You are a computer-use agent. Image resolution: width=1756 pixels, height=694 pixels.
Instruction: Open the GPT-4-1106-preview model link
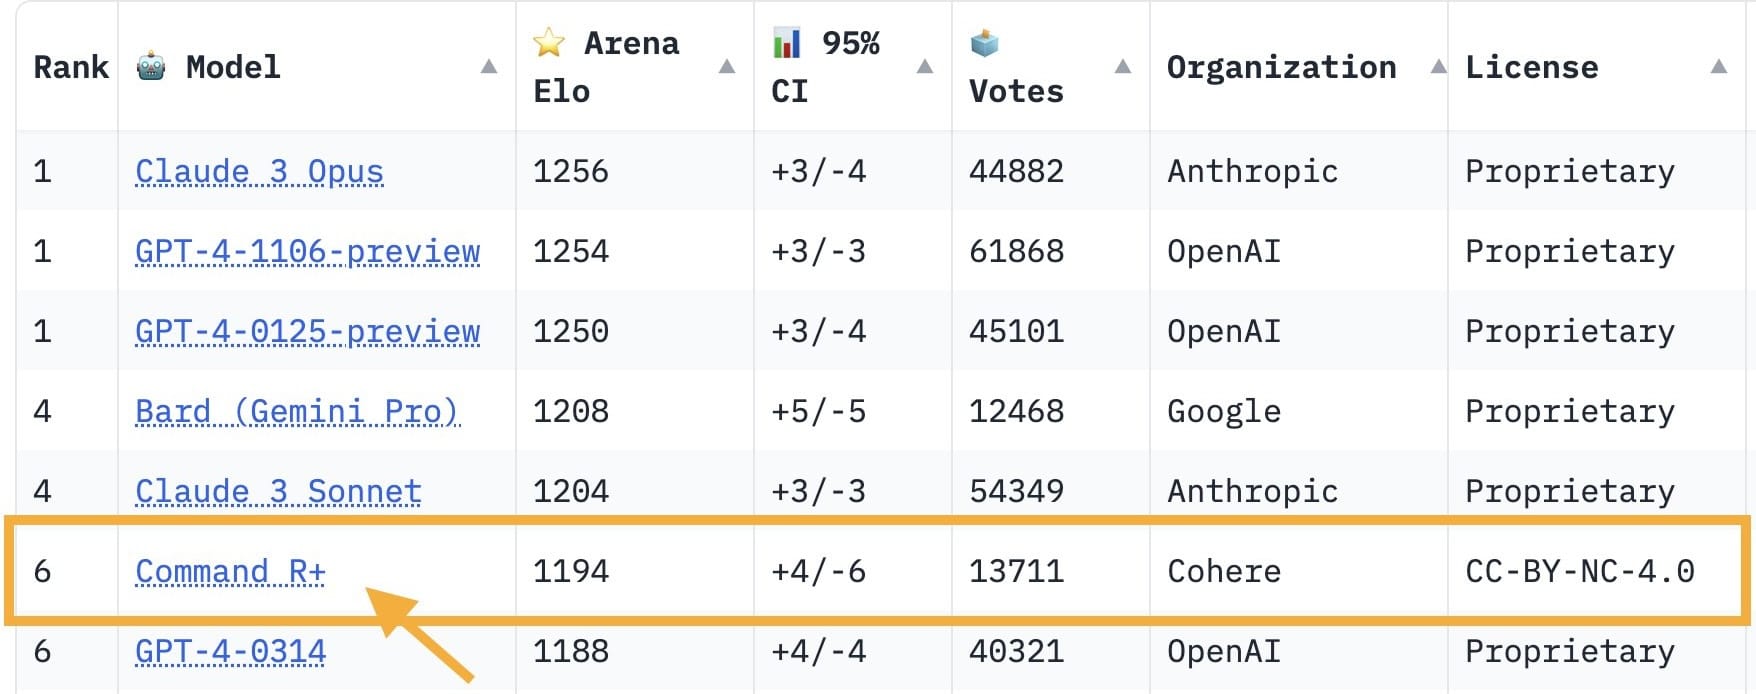coord(307,251)
